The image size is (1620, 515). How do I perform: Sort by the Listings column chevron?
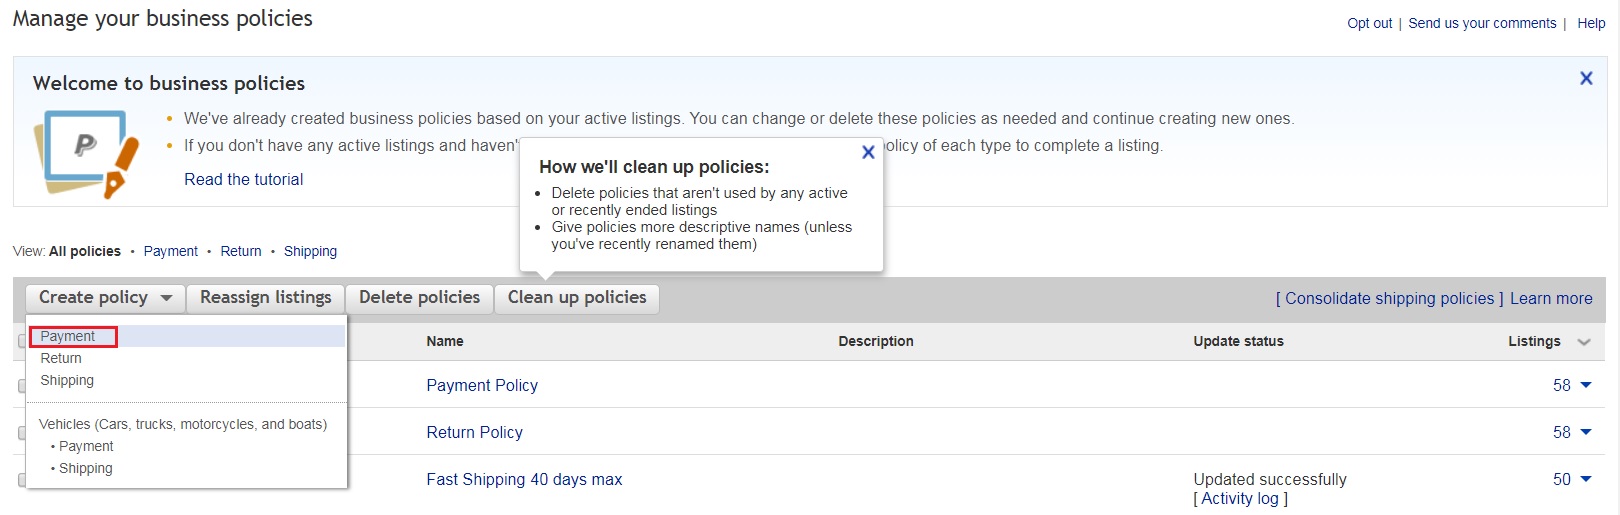[1584, 342]
